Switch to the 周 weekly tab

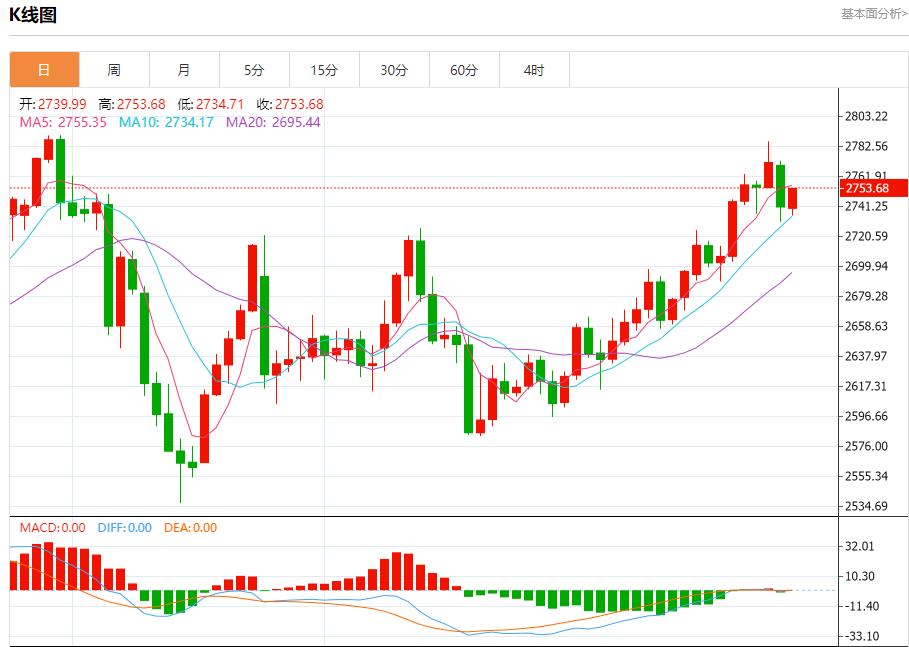click(114, 70)
